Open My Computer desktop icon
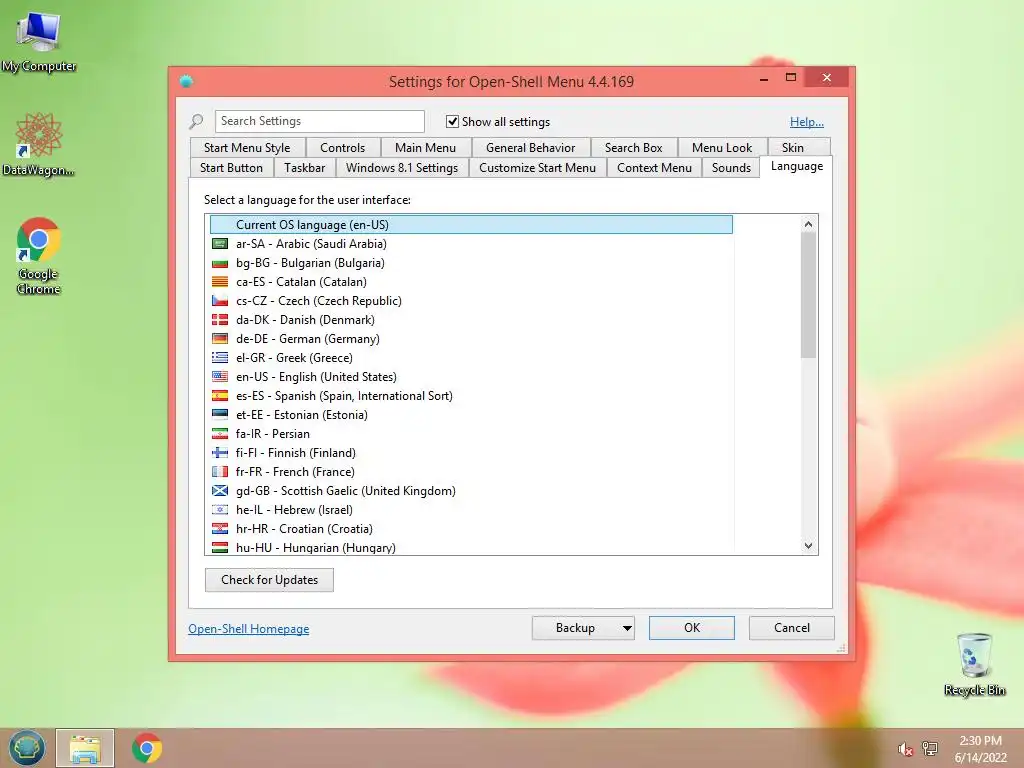The image size is (1024, 768). click(x=39, y=41)
